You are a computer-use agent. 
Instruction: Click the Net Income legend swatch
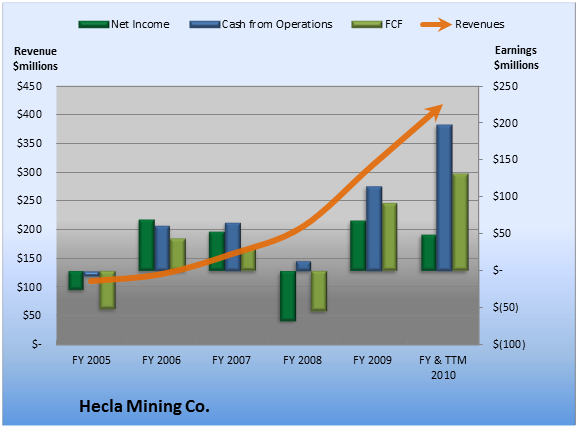pyautogui.click(x=94, y=25)
